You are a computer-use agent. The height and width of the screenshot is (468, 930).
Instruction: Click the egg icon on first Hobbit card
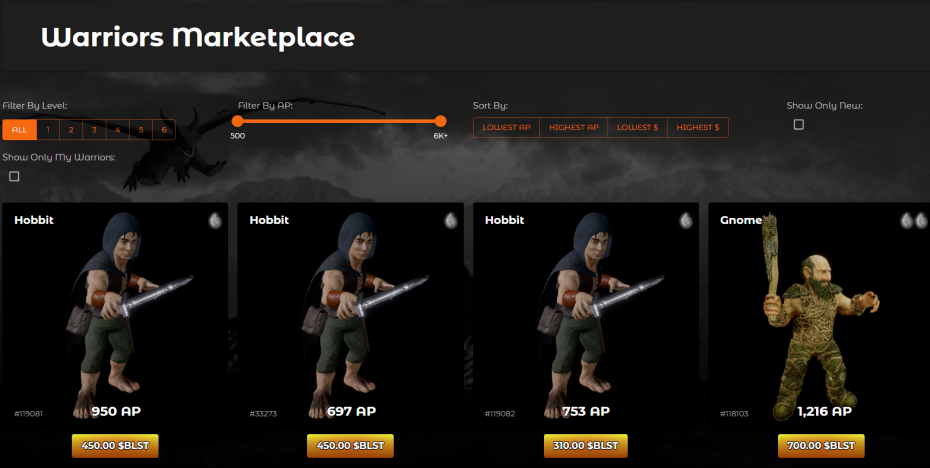tap(215, 221)
